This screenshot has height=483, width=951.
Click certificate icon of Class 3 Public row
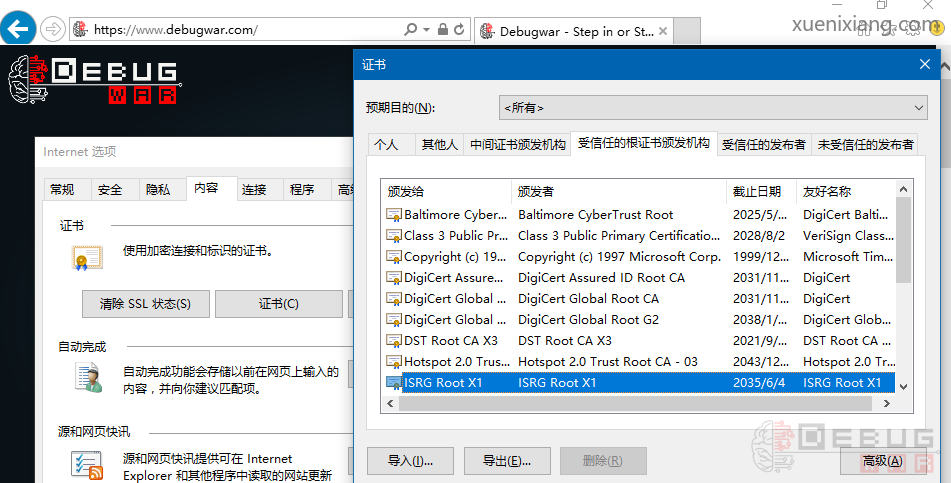[x=394, y=235]
